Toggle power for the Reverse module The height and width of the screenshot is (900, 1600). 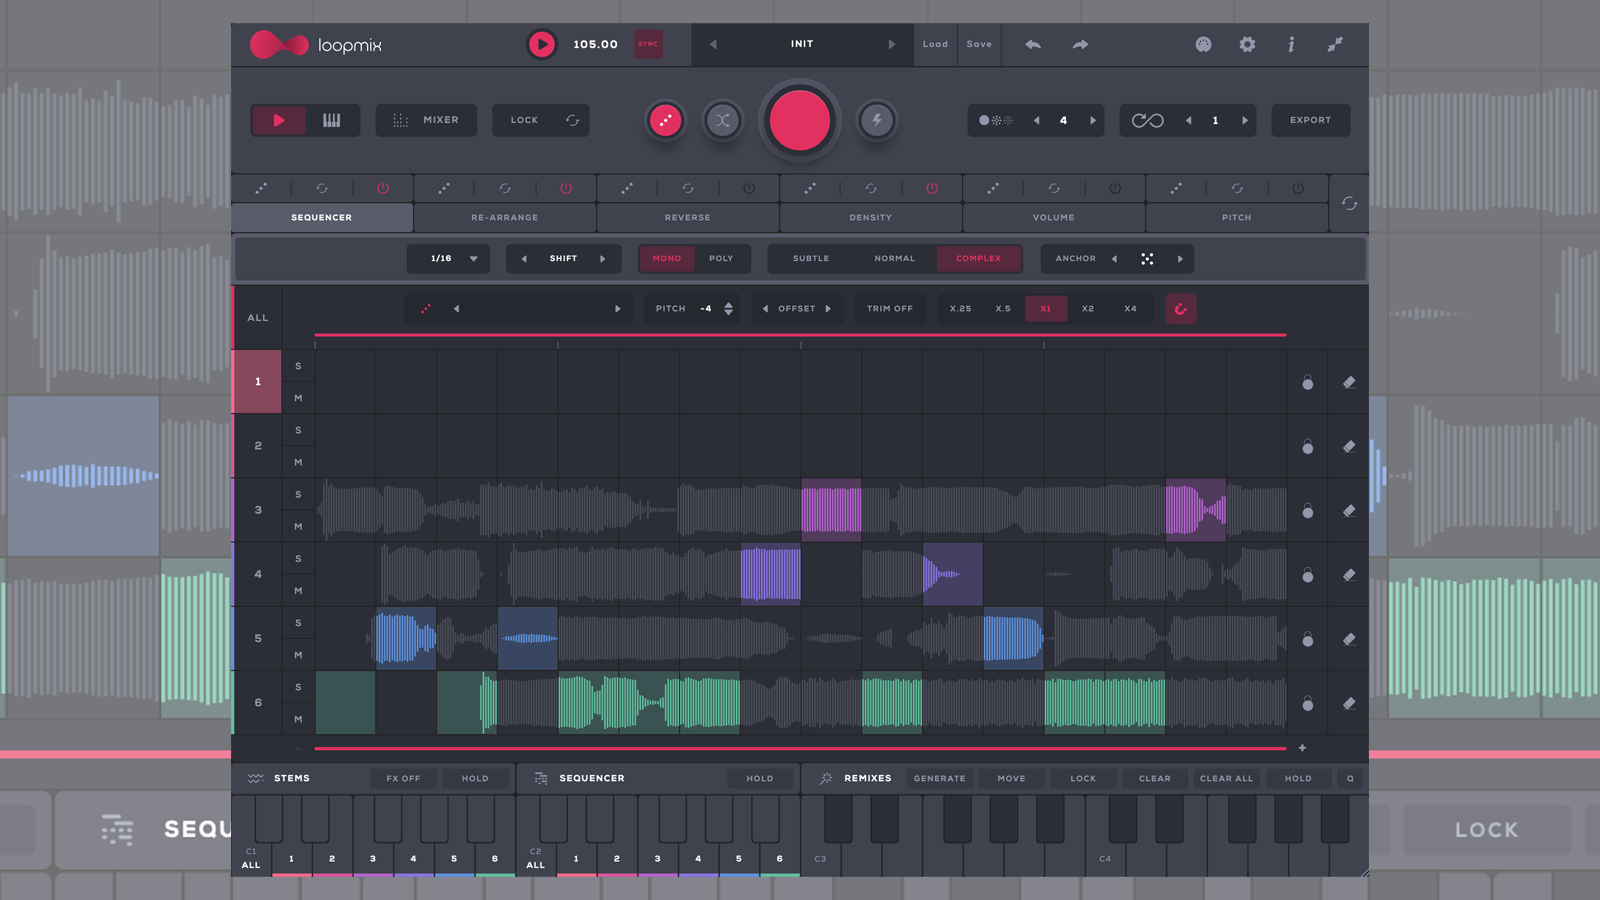pos(749,188)
